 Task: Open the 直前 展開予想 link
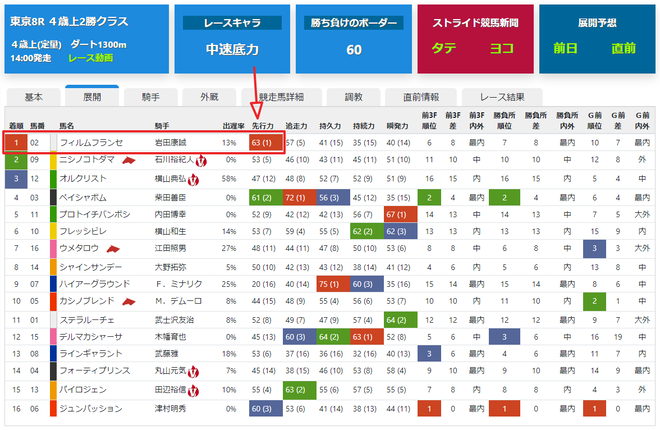pos(623,48)
